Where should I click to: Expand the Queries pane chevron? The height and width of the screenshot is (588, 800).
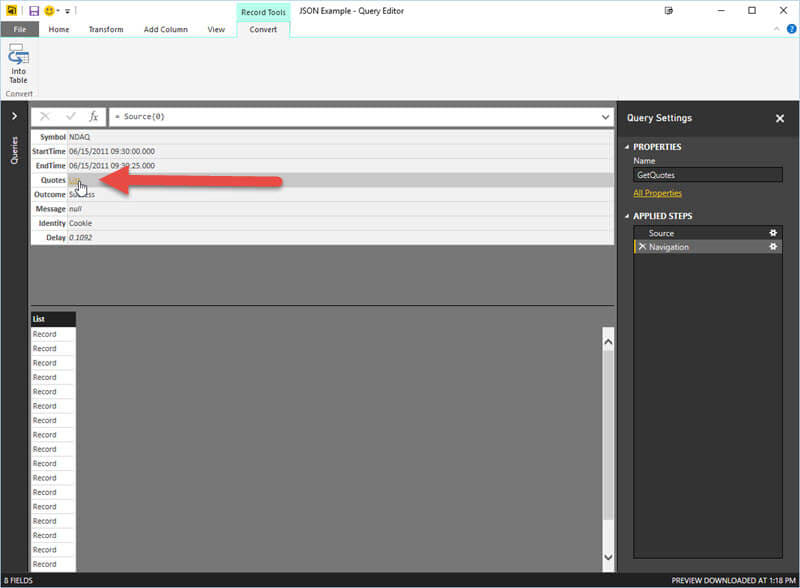click(14, 116)
